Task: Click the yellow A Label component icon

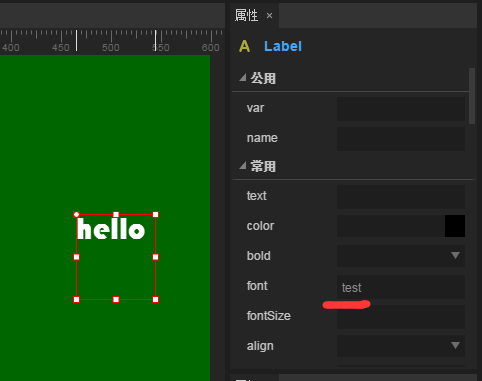Action: 244,46
